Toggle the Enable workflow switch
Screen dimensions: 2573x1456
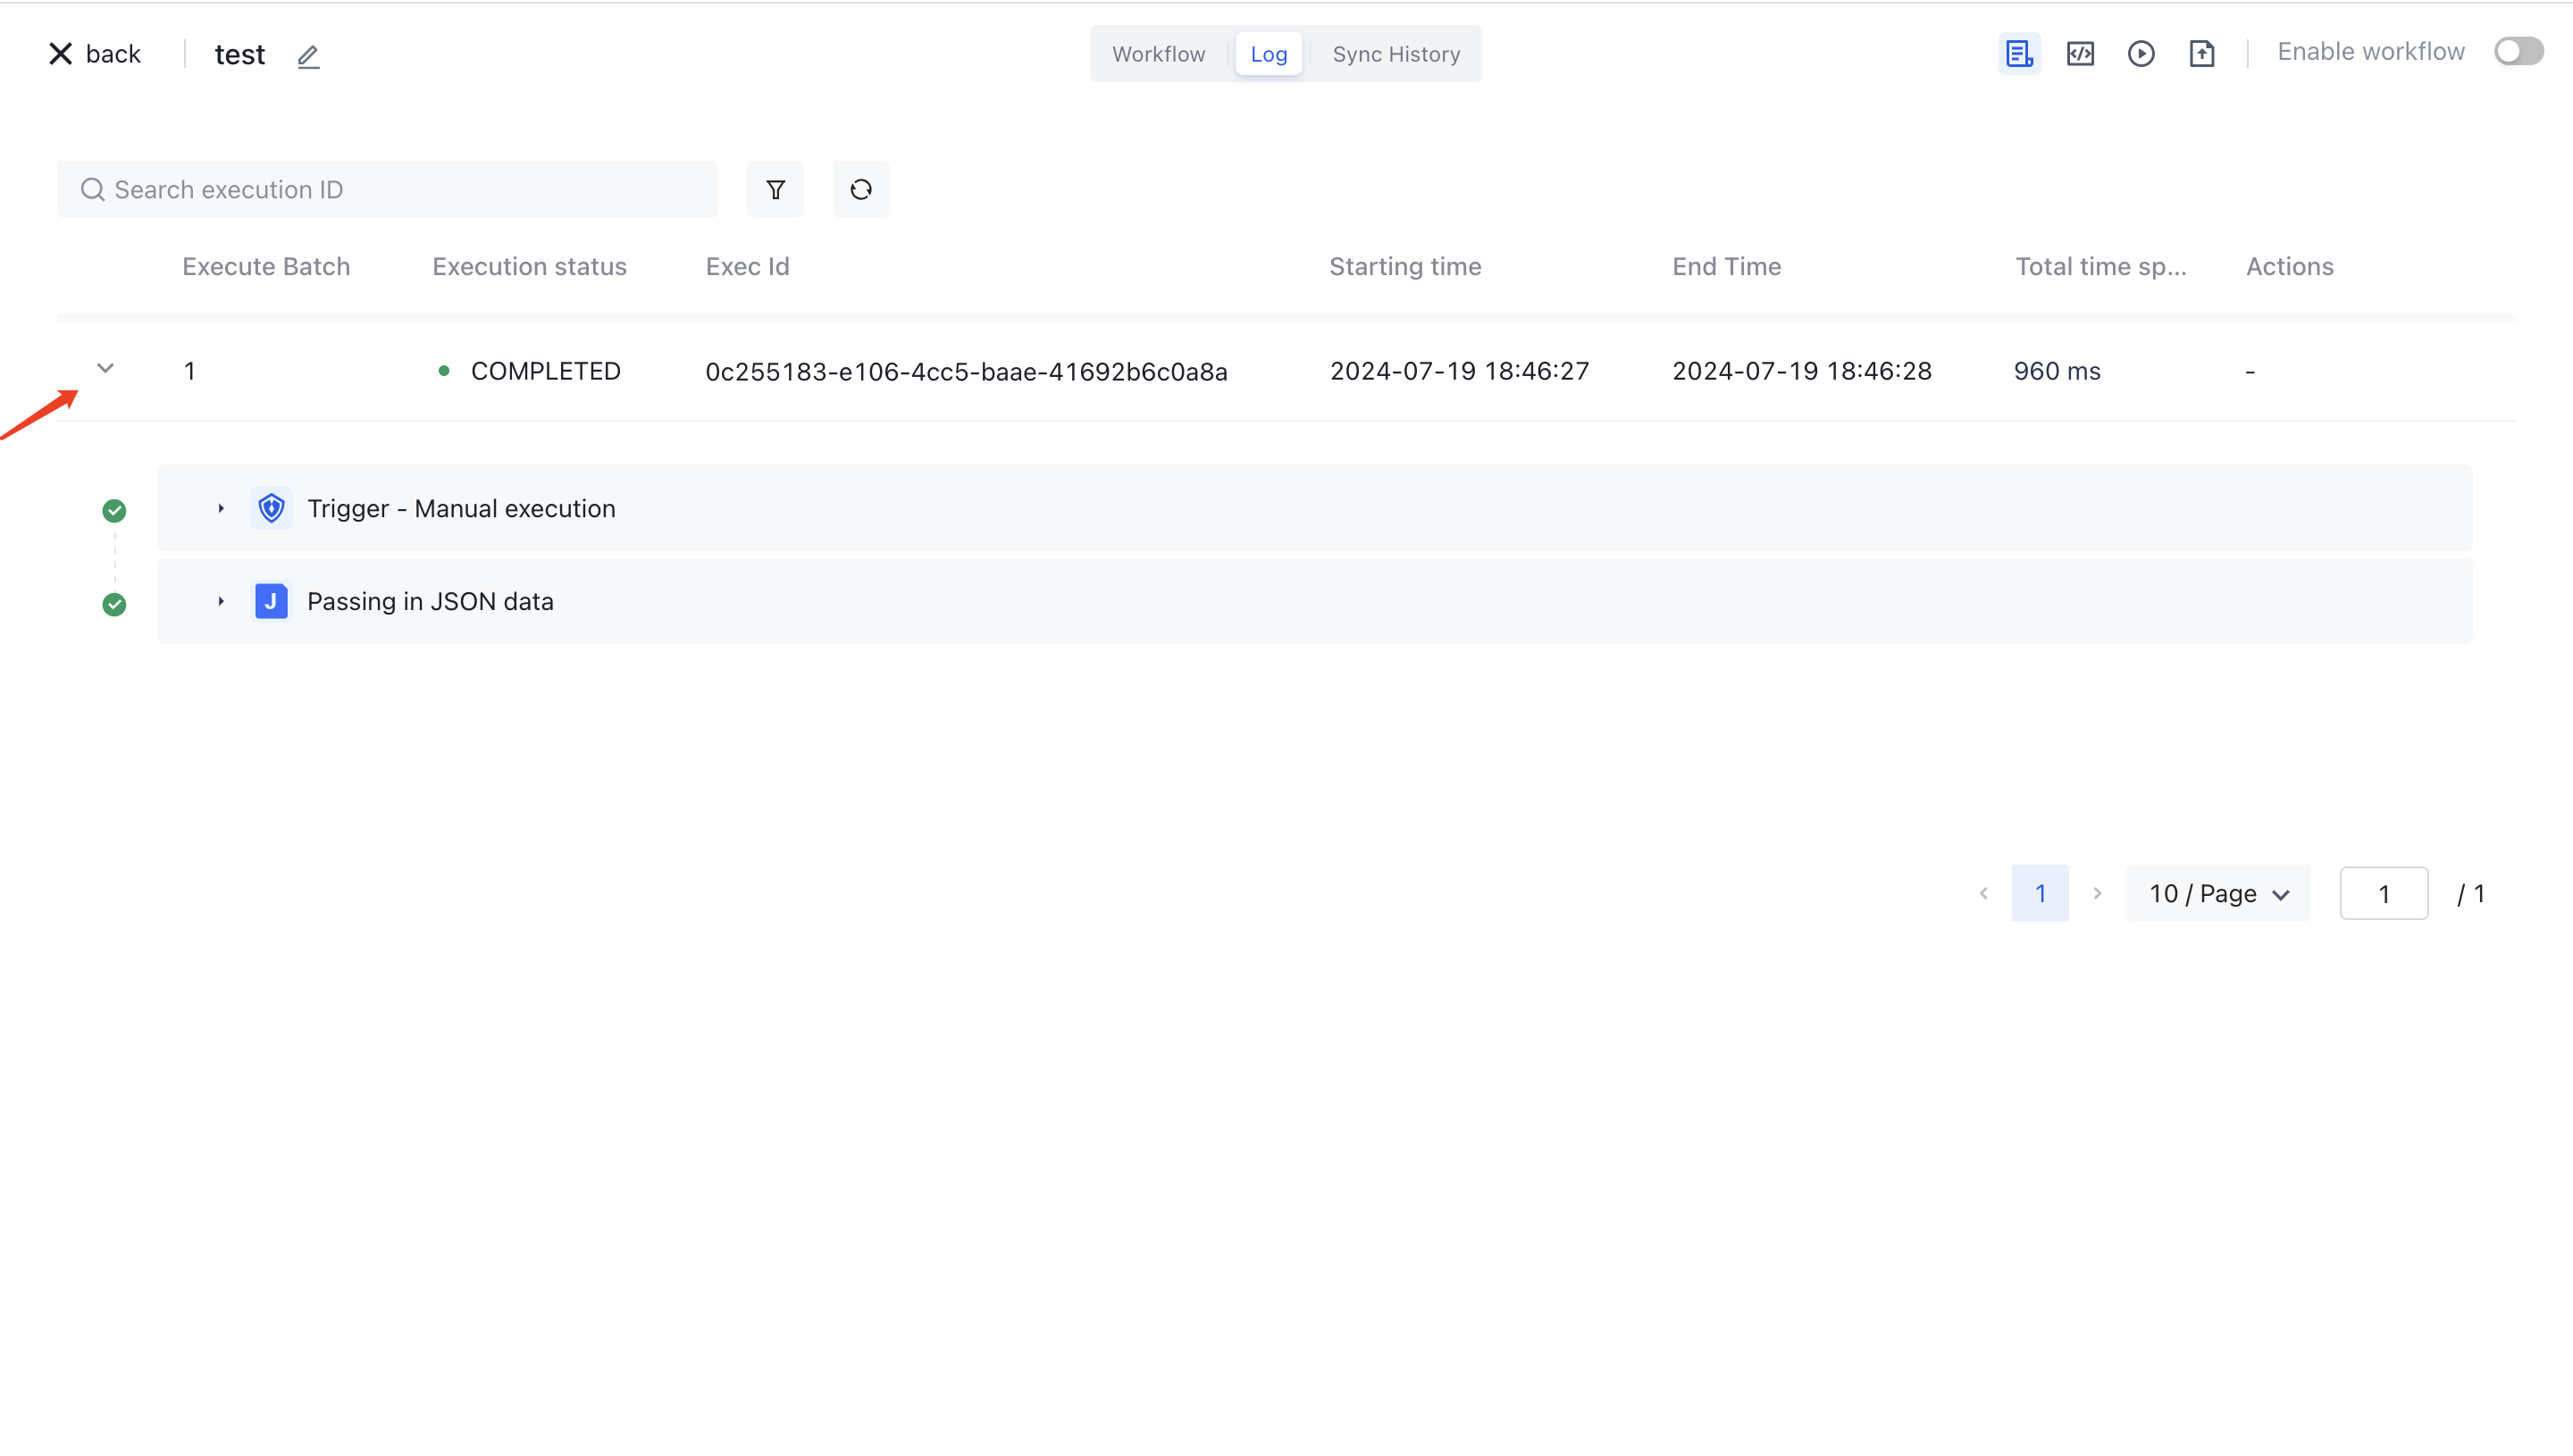point(2517,52)
